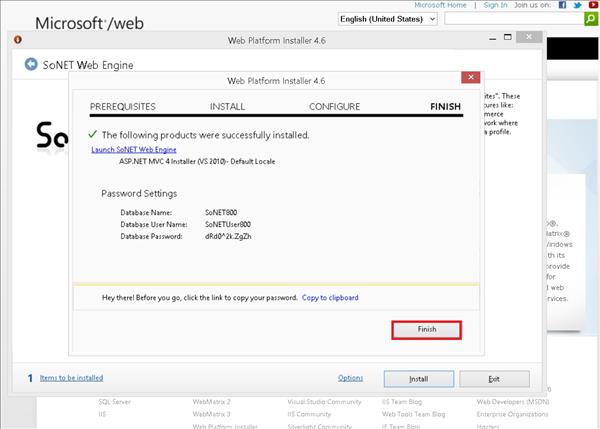The width and height of the screenshot is (600, 429).
Task: Click the Facebook icon in page header
Action: pos(562,5)
